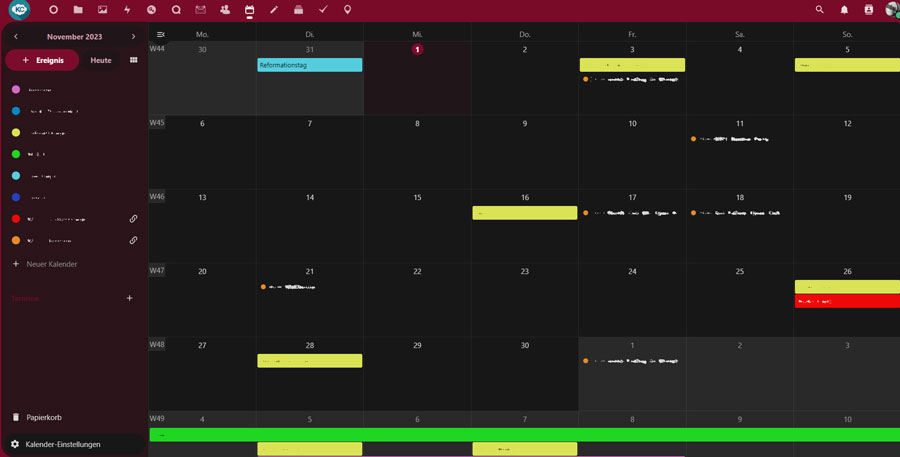
Task: Show notifications with the bell icon
Action: click(844, 10)
